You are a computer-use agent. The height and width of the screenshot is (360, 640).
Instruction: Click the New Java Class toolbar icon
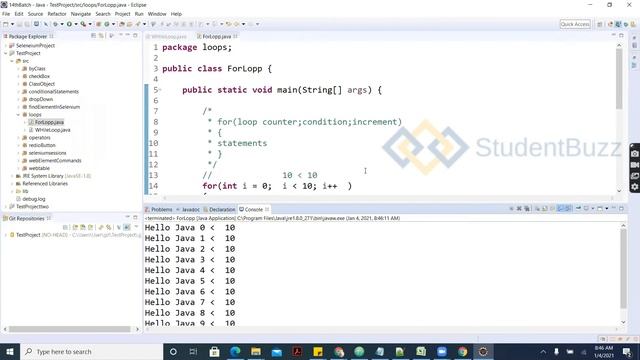(x=107, y=24)
